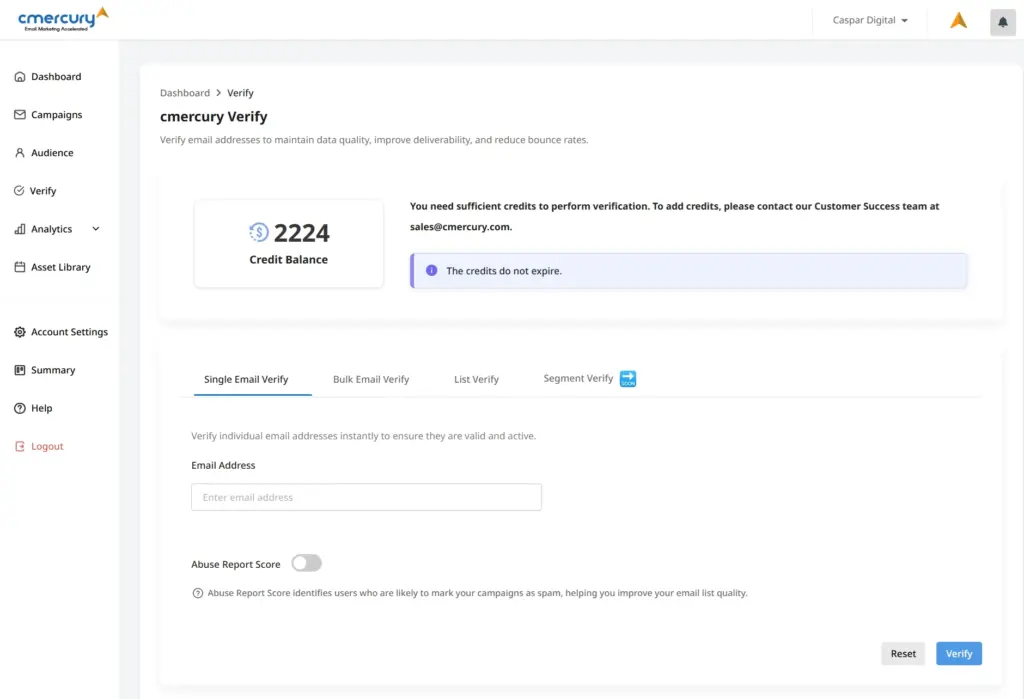Click Logout in the sidebar
This screenshot has height=699, width=1024.
tap(47, 446)
